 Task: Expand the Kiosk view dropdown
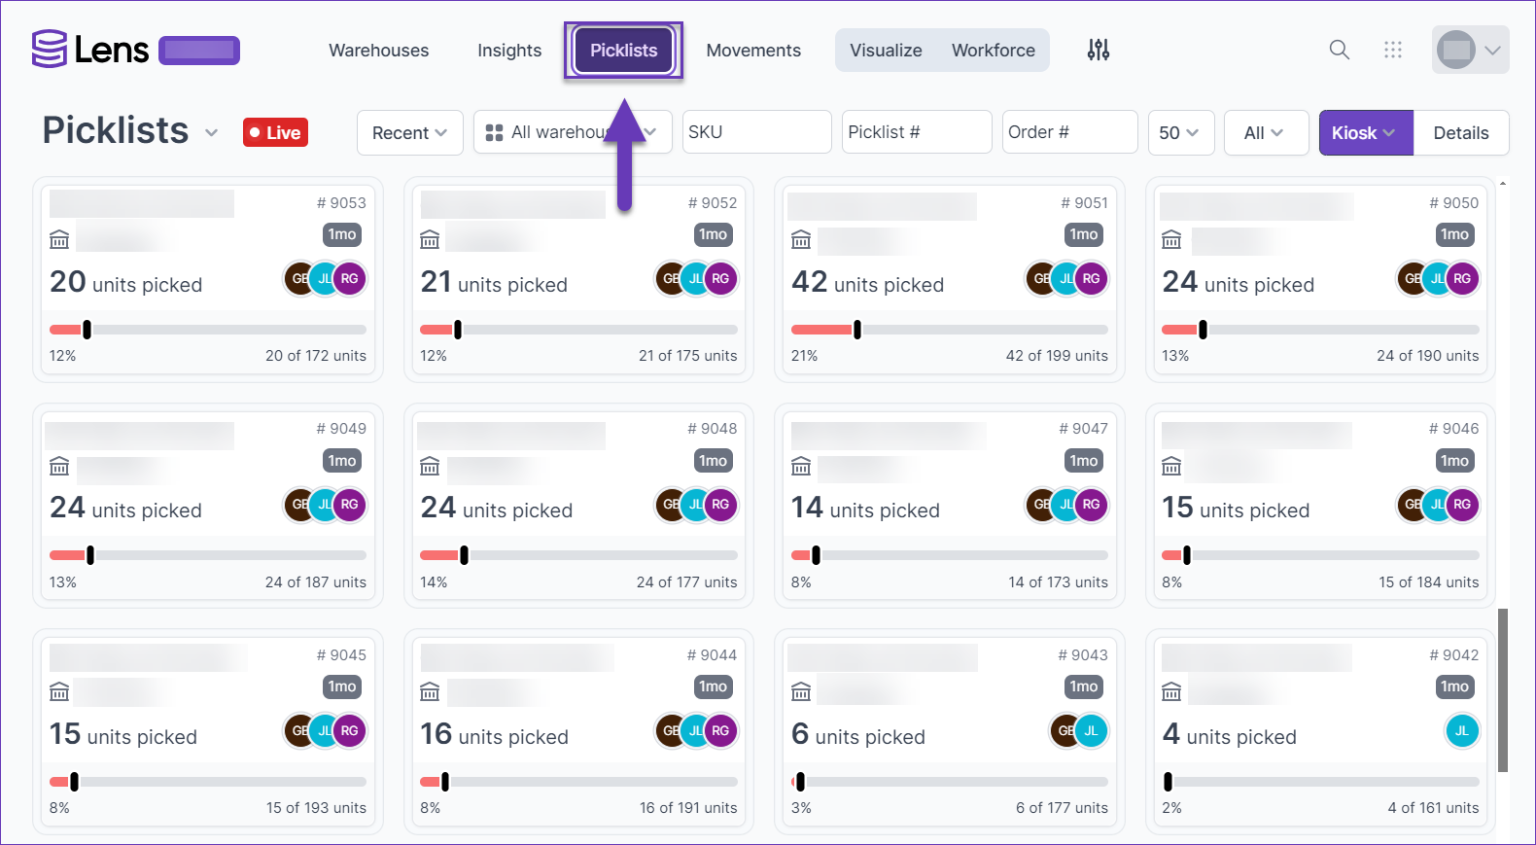(x=1365, y=132)
